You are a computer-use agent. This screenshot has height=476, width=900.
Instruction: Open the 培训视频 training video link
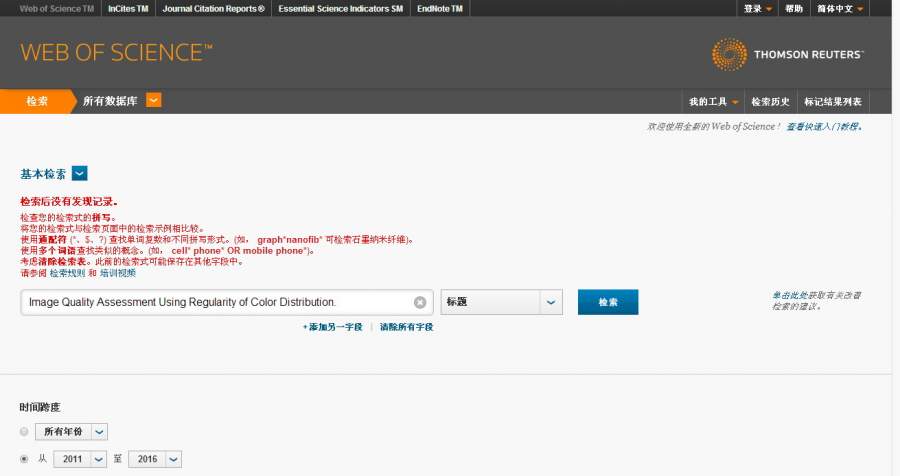pyautogui.click(x=118, y=273)
